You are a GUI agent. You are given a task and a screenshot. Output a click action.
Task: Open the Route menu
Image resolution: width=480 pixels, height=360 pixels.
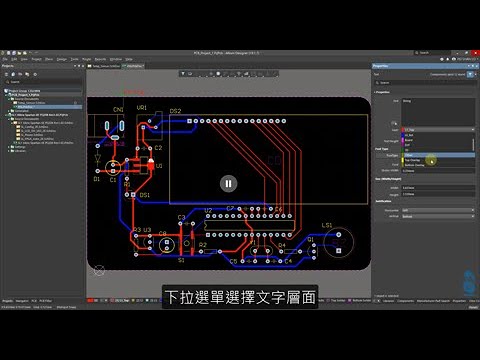[x=86, y=59]
